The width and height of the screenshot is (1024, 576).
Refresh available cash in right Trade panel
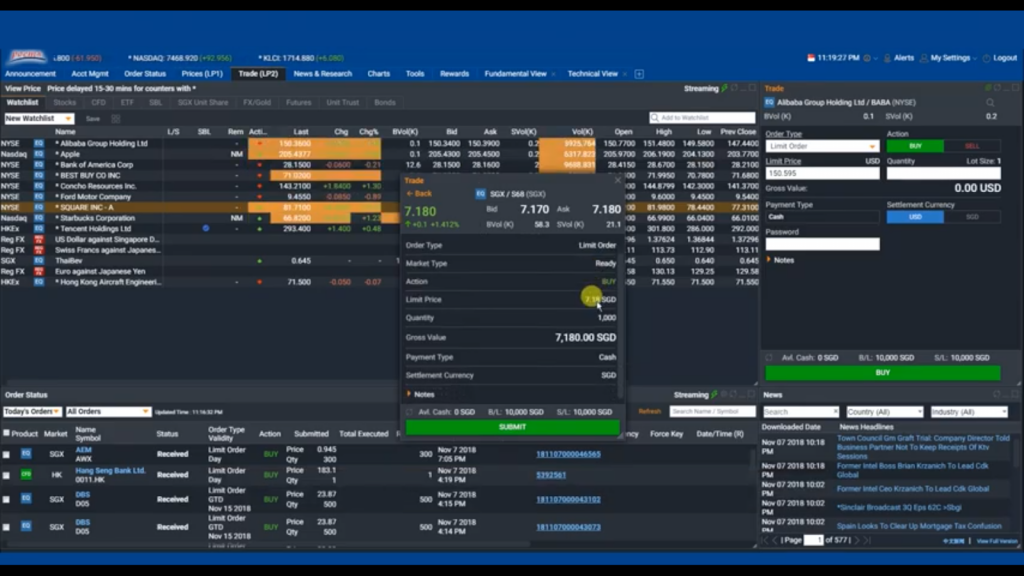click(x=769, y=358)
